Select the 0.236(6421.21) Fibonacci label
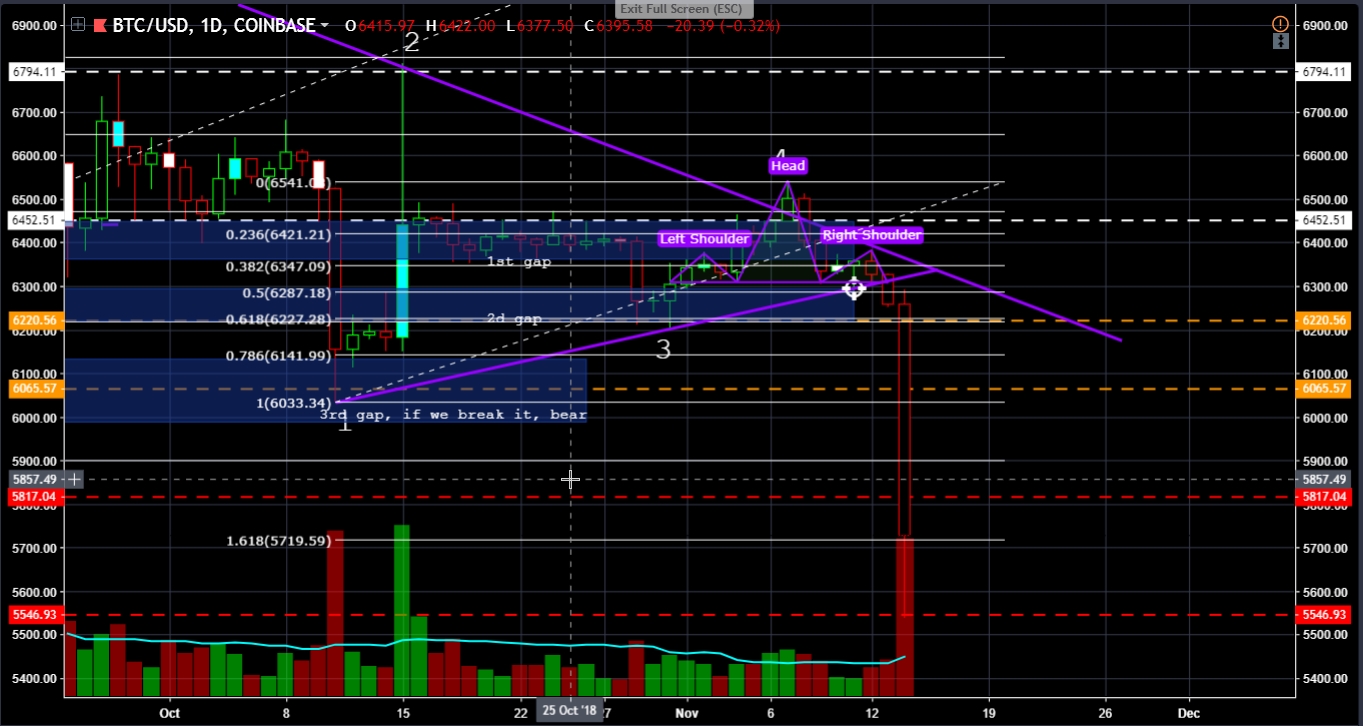This screenshot has height=726, width=1363. tap(278, 235)
